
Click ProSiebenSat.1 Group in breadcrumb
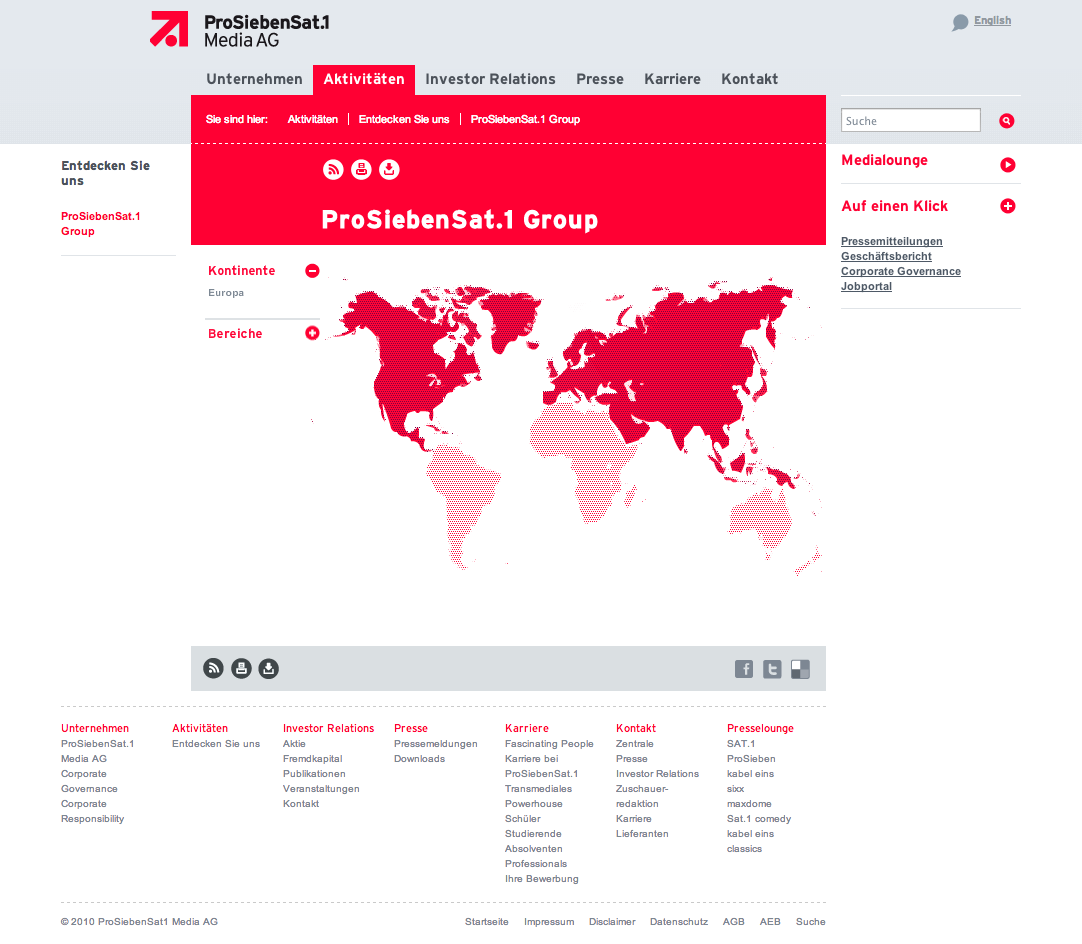[x=525, y=119]
